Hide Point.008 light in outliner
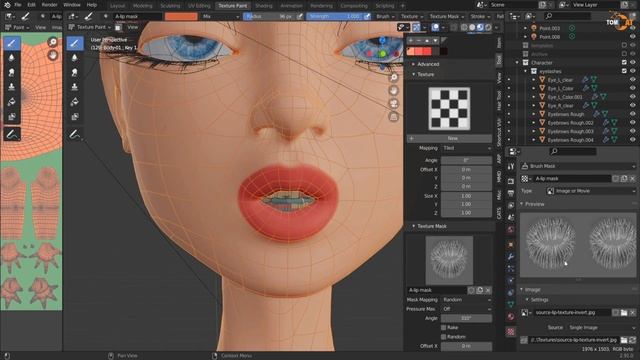This screenshot has width=640, height=360. tap(633, 37)
